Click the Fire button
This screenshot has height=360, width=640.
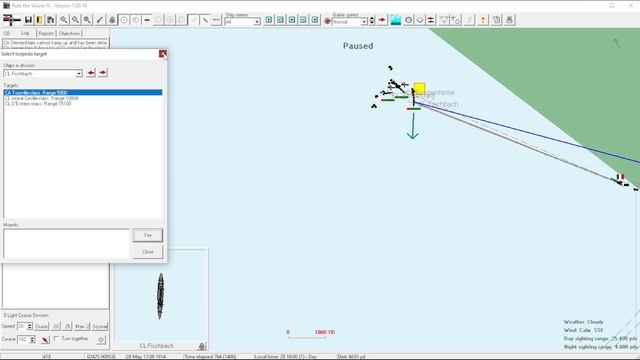click(x=148, y=235)
